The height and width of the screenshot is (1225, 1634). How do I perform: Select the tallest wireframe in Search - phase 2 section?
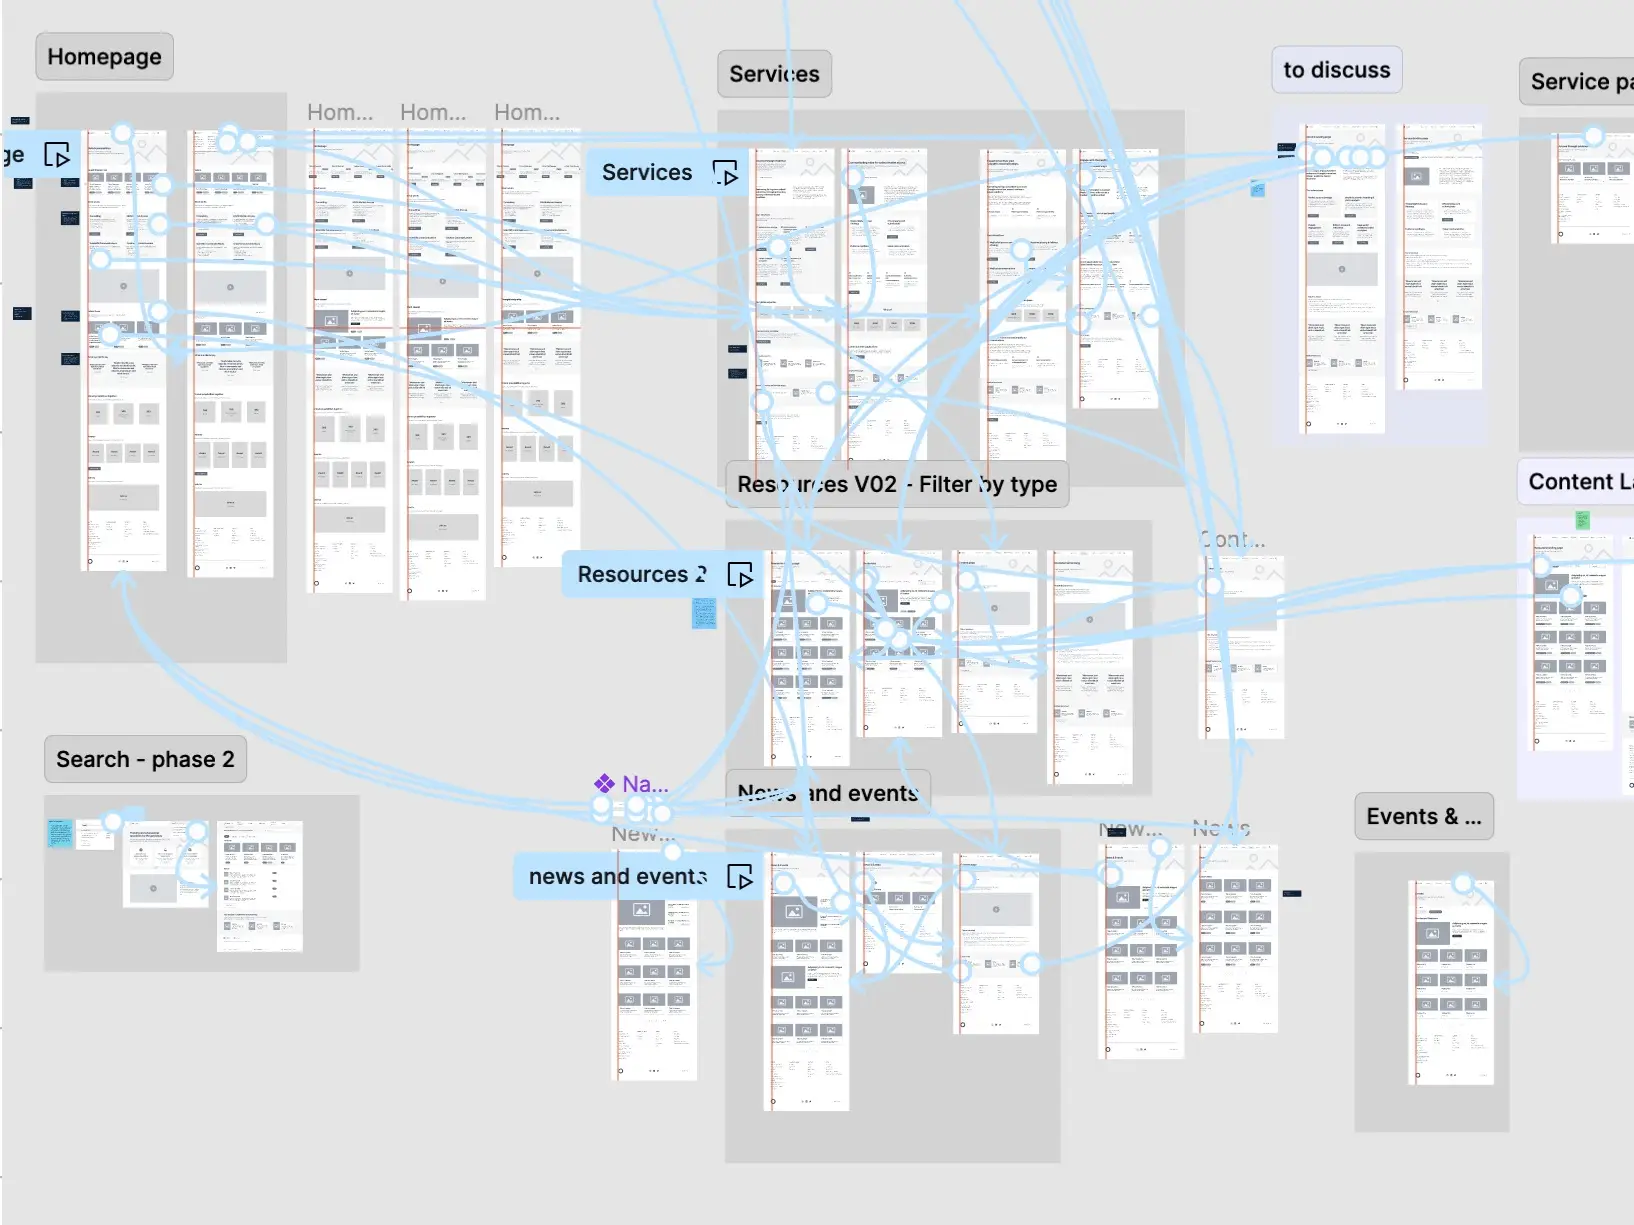[x=260, y=886]
